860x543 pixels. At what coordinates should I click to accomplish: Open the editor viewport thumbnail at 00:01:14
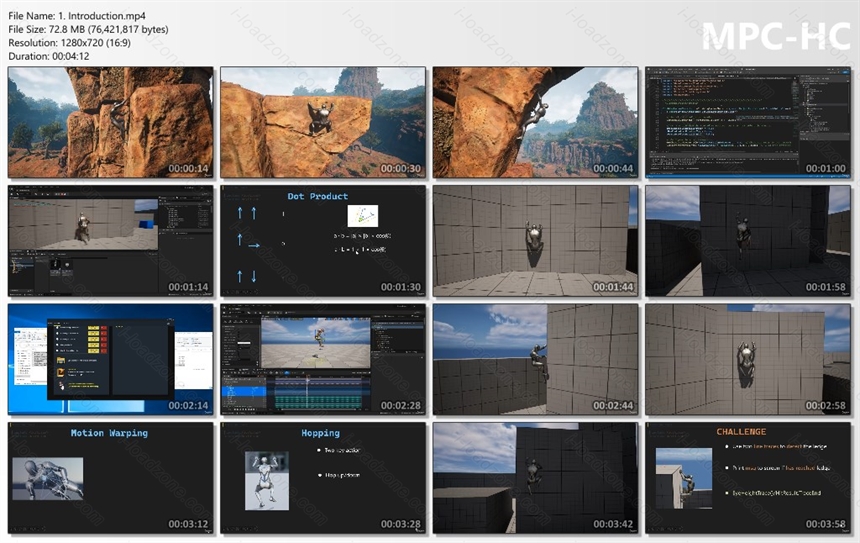[111, 241]
